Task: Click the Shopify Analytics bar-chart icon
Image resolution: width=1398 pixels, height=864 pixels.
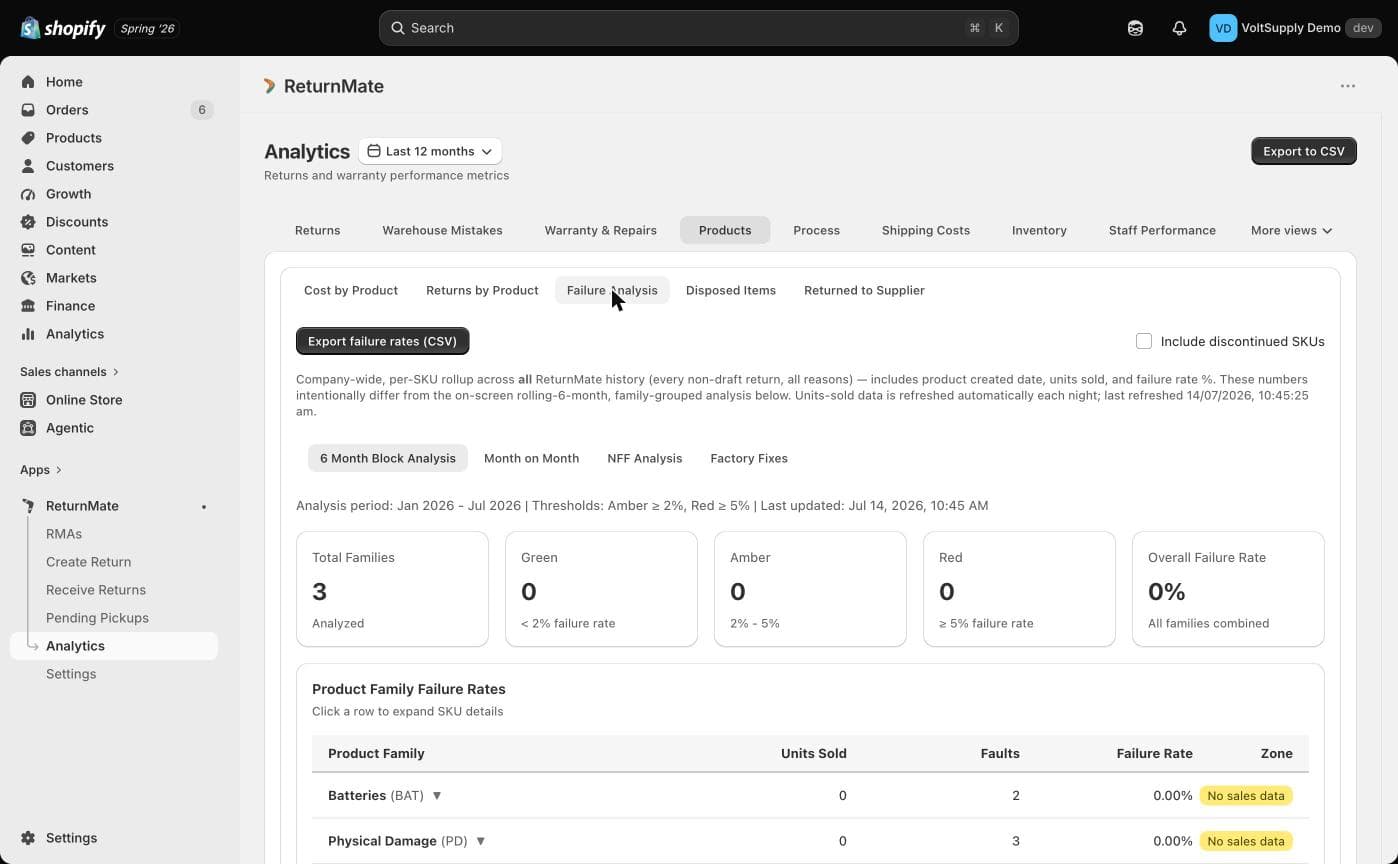Action: point(28,334)
